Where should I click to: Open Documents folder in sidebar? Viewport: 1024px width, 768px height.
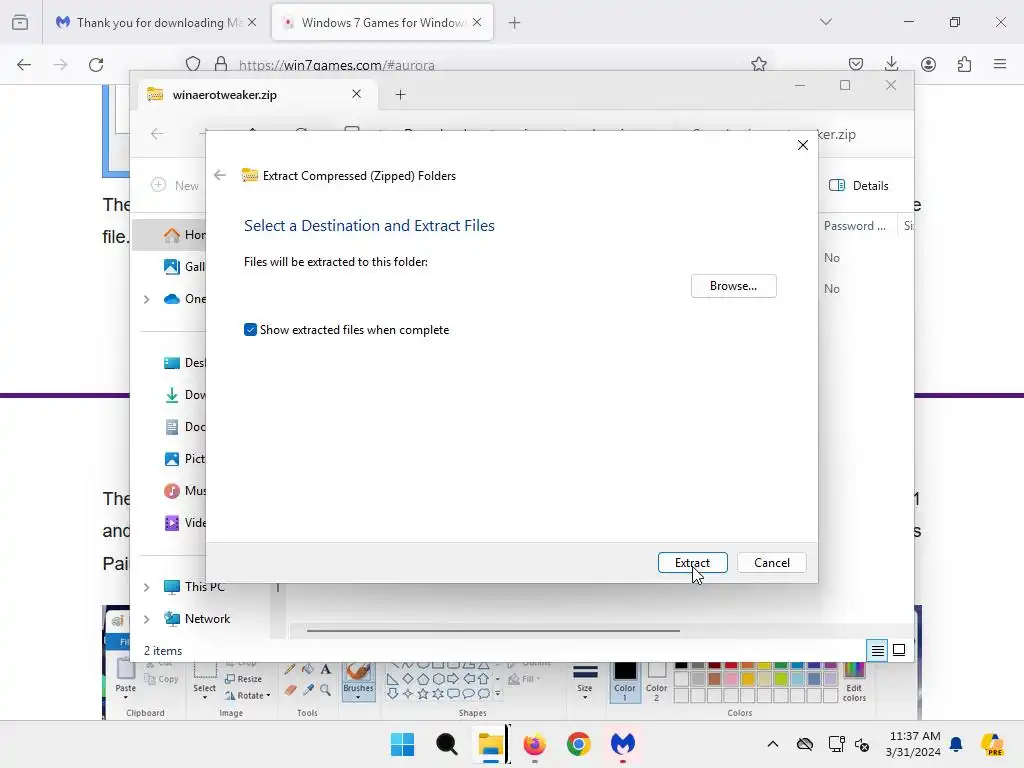pos(185,426)
